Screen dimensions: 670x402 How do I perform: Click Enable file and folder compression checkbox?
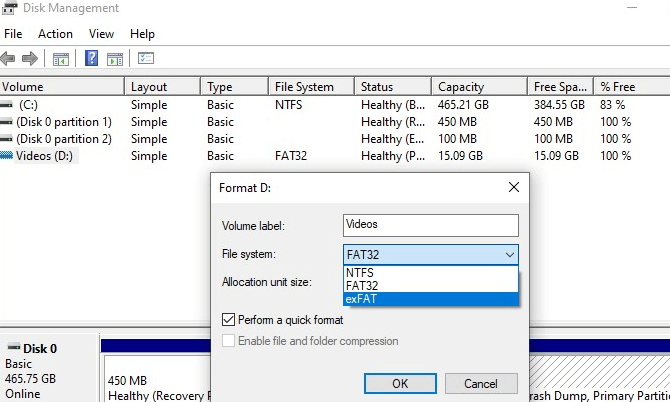229,340
